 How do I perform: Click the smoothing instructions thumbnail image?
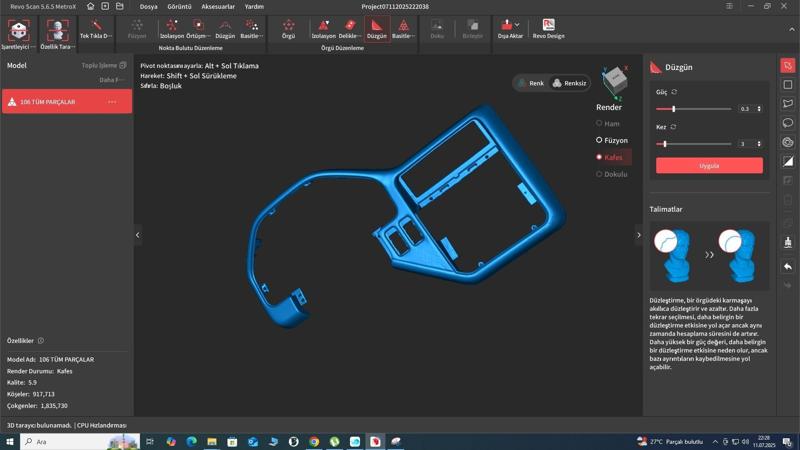pyautogui.click(x=709, y=256)
